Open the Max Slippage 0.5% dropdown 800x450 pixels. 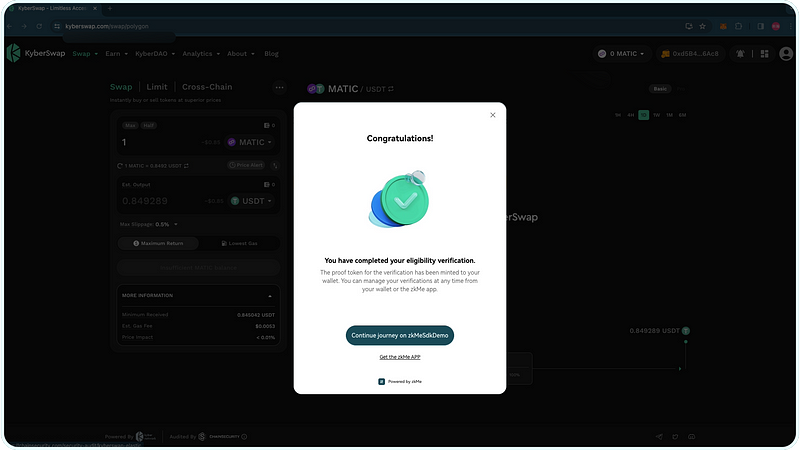tap(148, 224)
